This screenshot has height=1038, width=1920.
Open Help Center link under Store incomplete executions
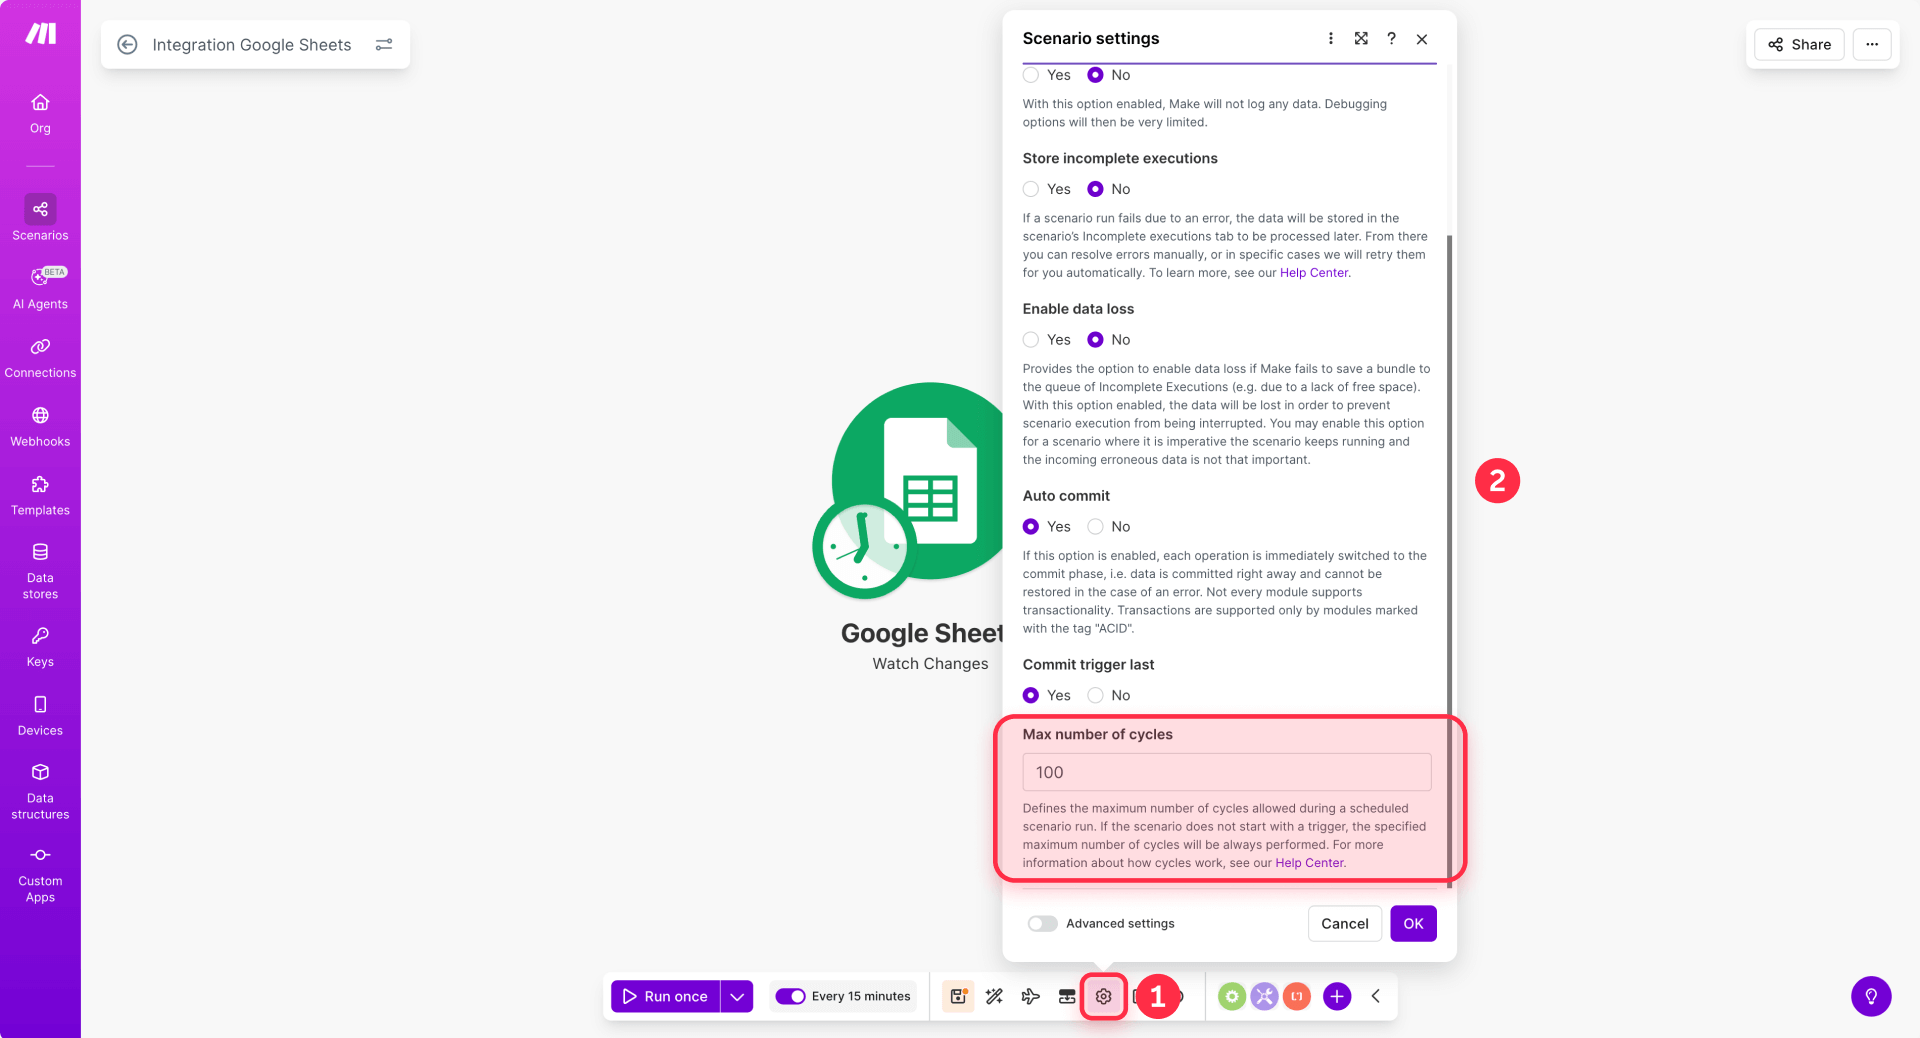1314,273
